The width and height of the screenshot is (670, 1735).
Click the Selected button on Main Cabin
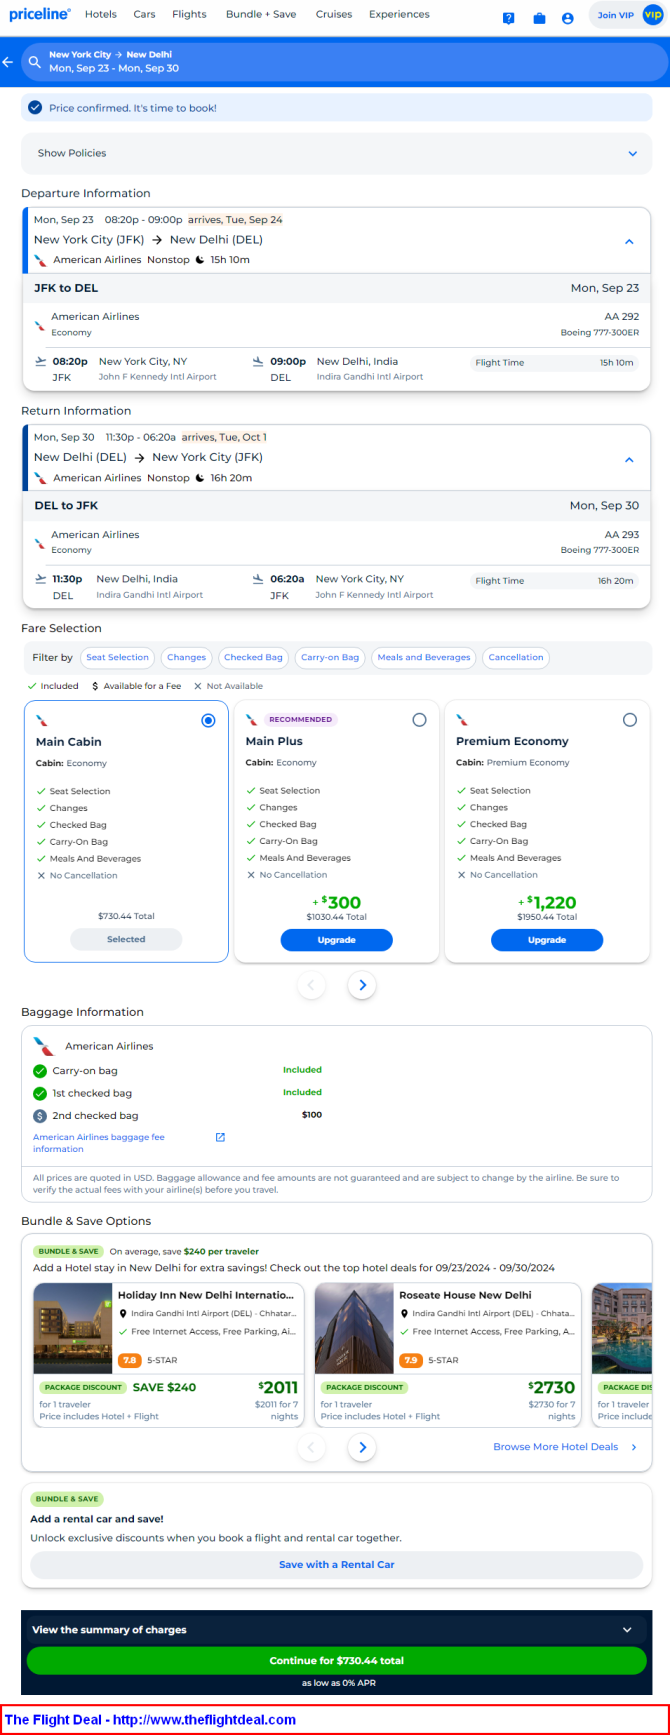point(126,939)
